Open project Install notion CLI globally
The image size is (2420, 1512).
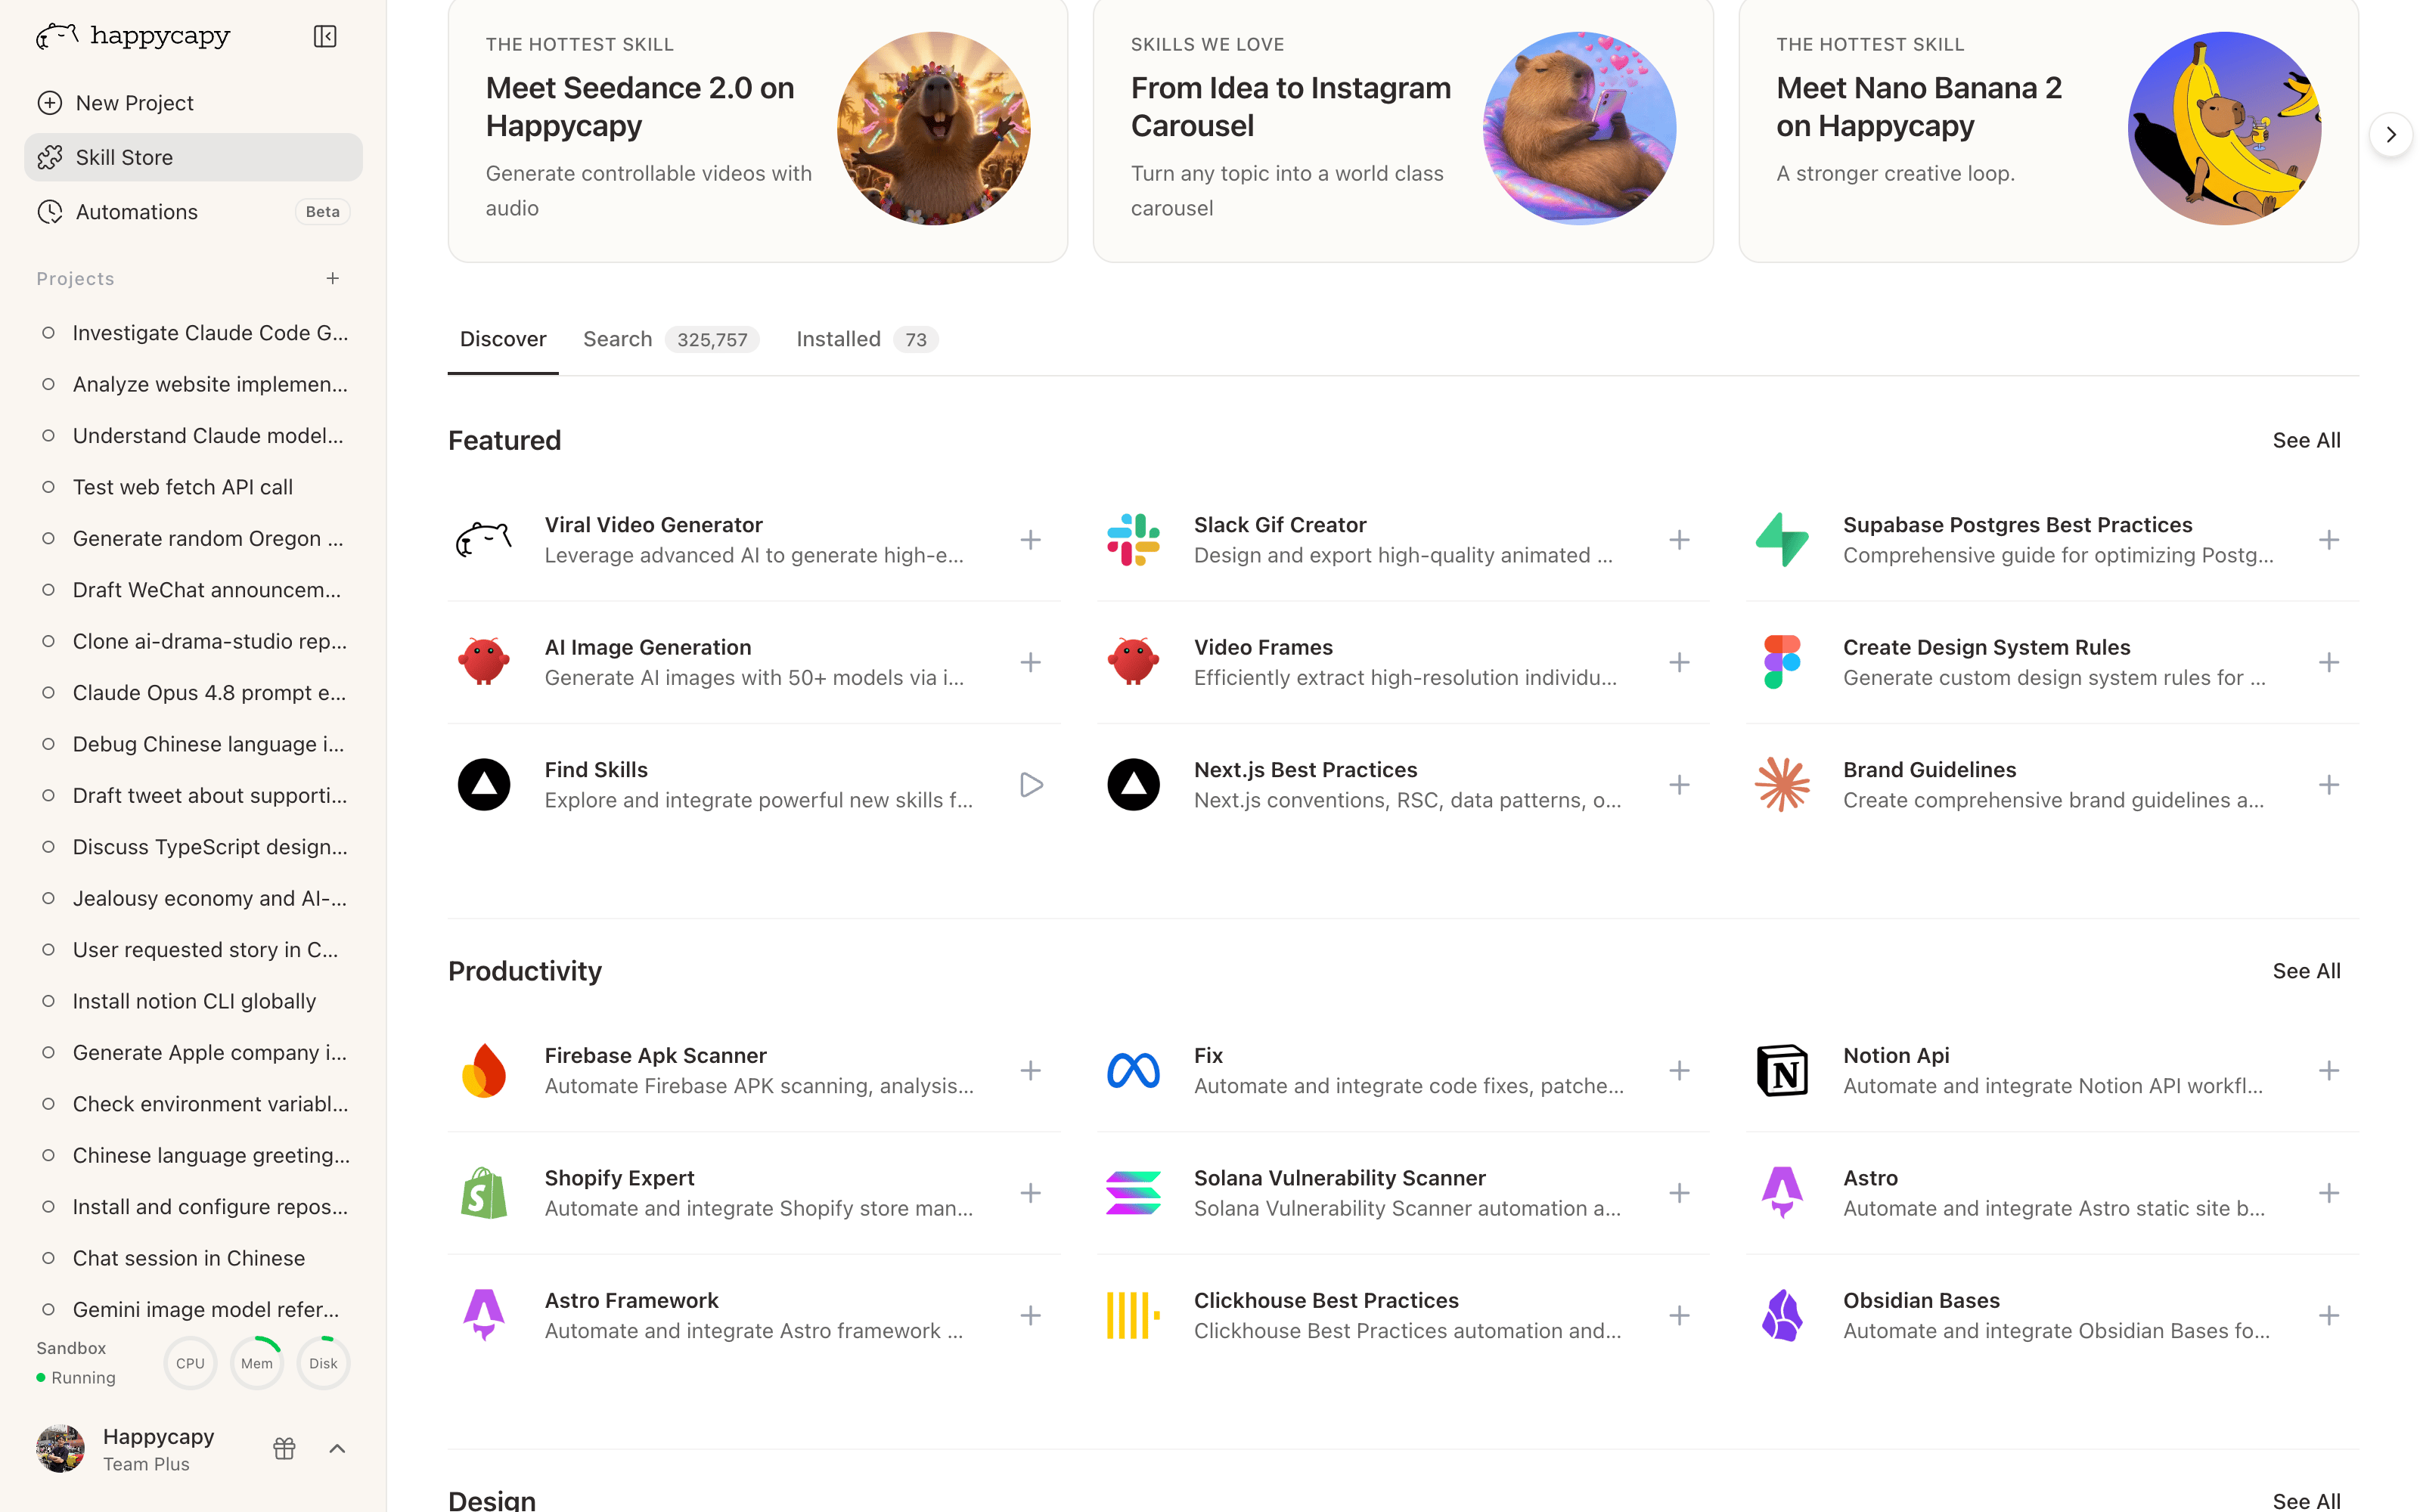click(193, 1001)
